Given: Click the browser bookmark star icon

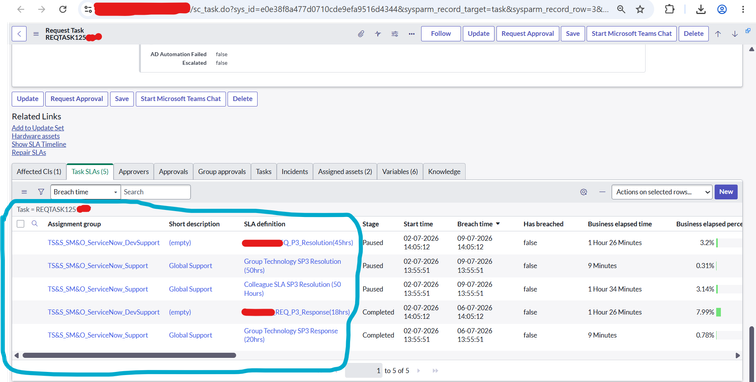Looking at the screenshot, I should (640, 9).
